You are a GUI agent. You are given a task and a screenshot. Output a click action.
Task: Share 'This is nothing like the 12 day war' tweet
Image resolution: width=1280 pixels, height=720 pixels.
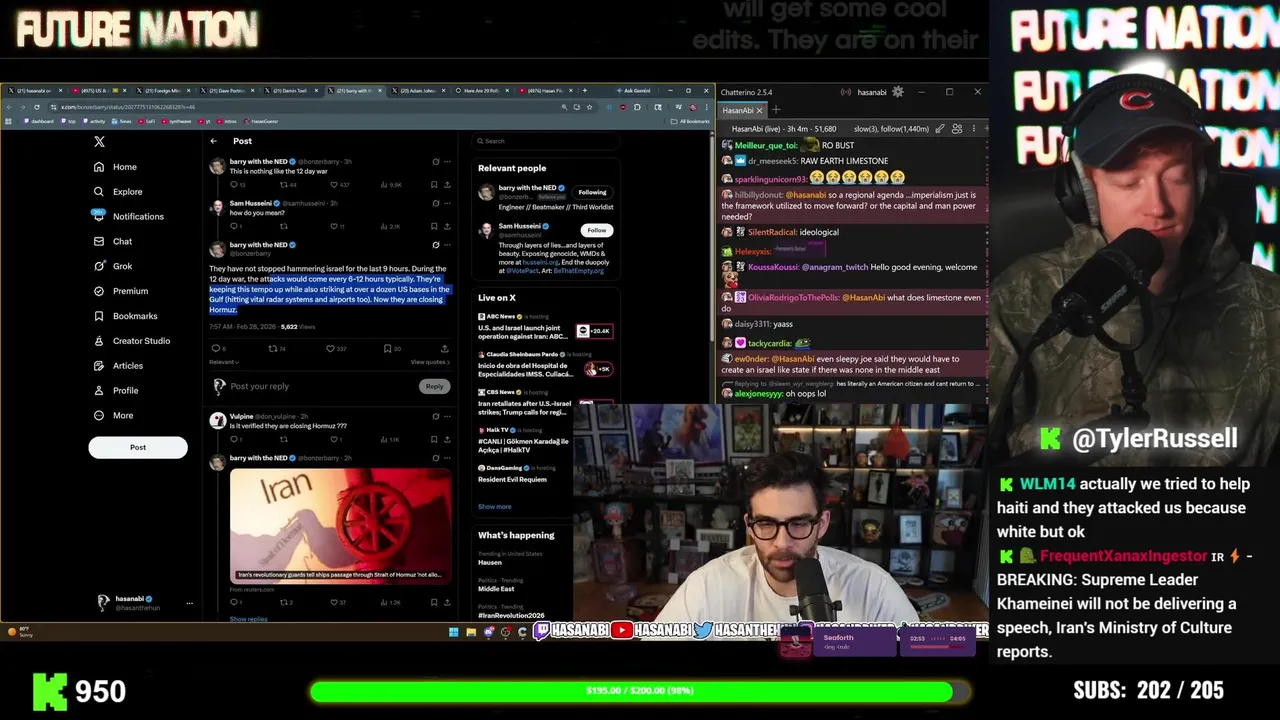click(x=447, y=184)
